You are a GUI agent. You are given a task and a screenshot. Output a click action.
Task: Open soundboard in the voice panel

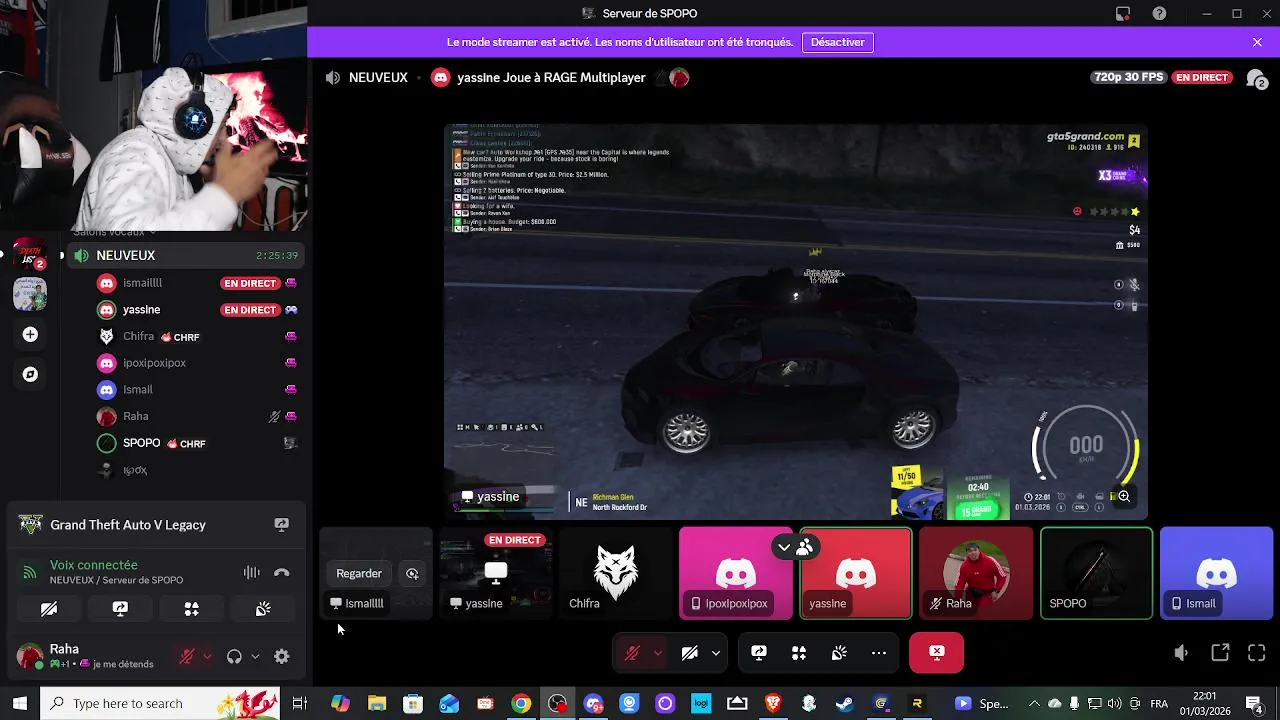click(x=263, y=608)
